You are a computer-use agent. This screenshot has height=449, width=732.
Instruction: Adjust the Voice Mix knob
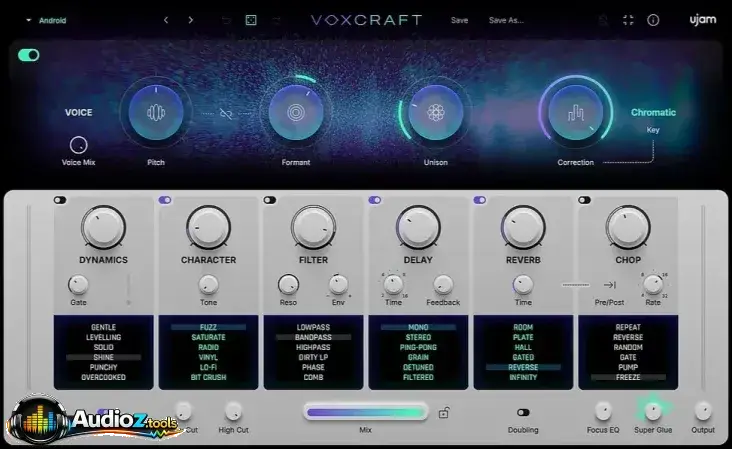[x=78, y=145]
